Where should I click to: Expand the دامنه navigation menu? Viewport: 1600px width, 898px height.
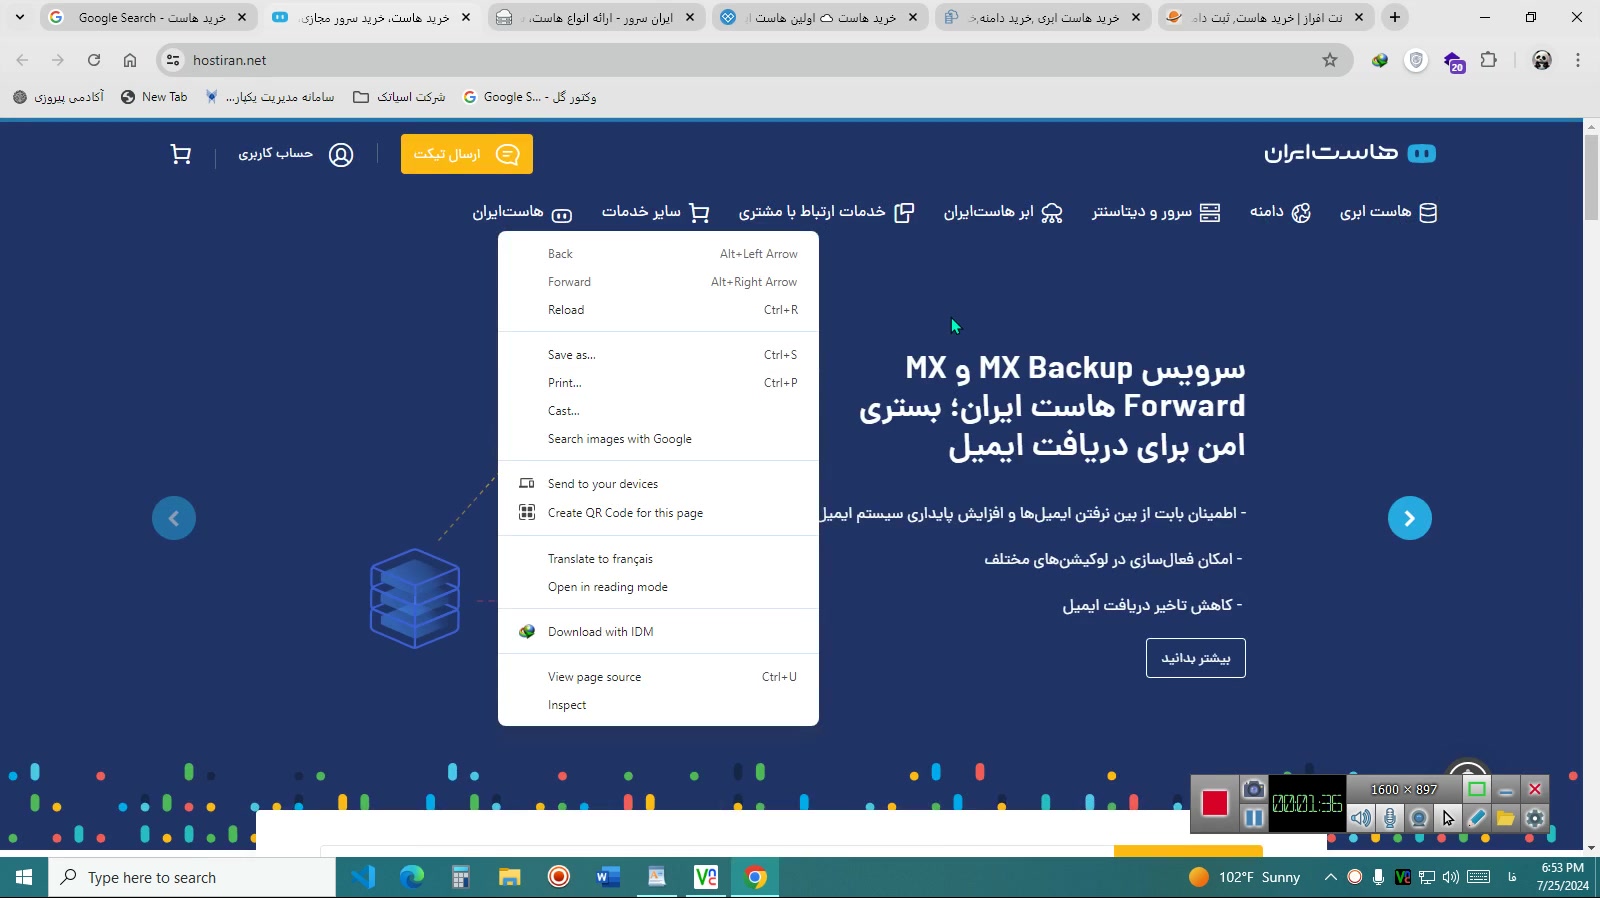1280,212
